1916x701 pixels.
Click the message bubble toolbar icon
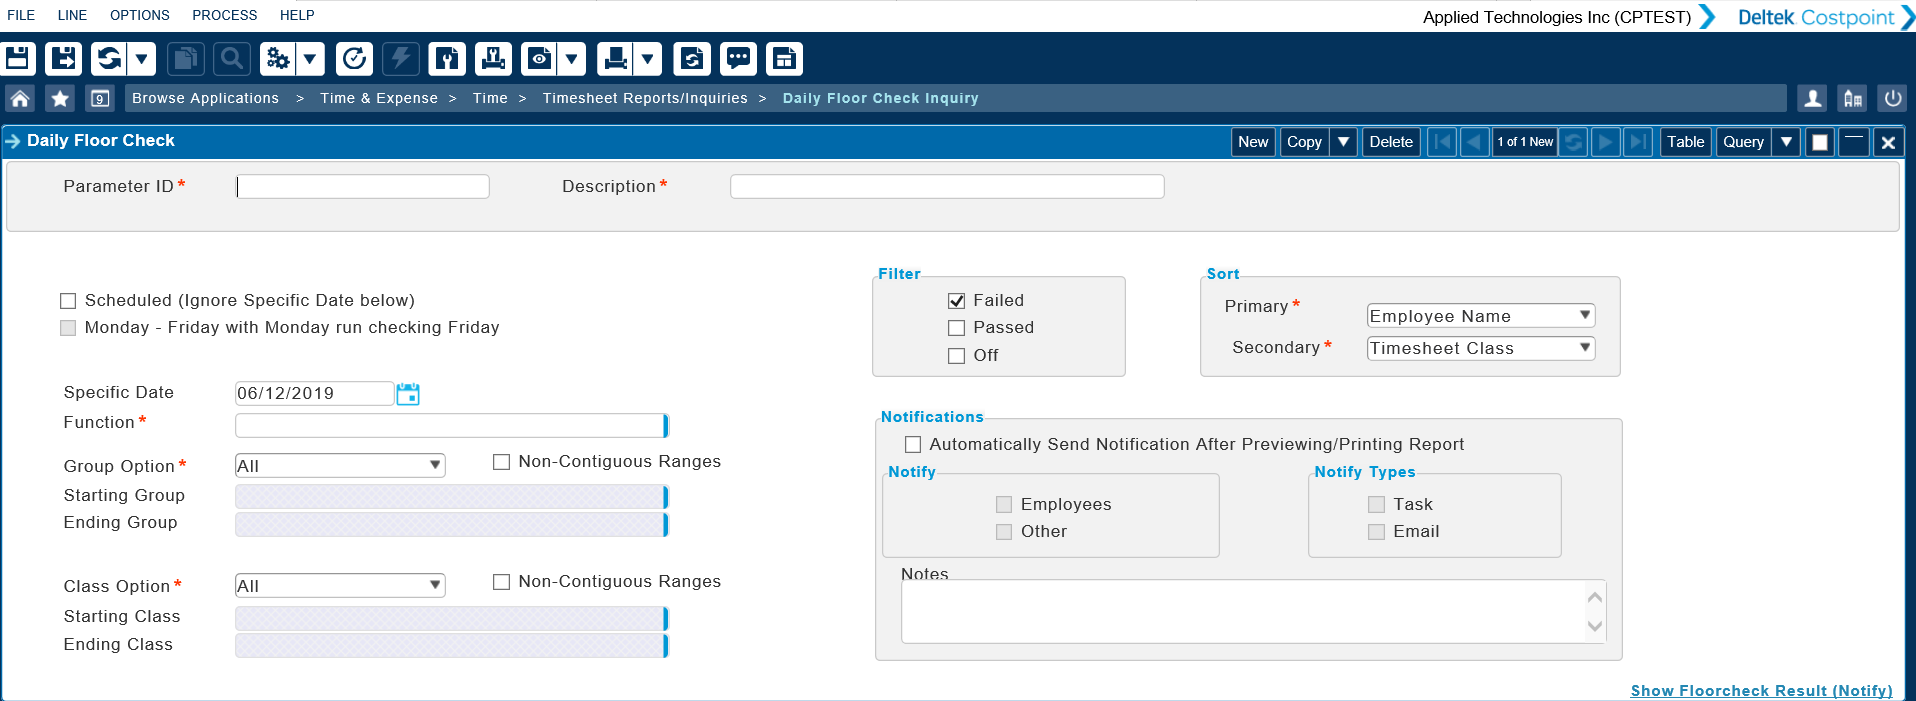738,59
